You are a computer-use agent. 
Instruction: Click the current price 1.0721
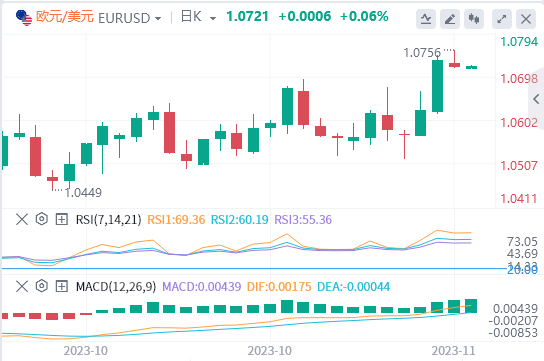(247, 17)
